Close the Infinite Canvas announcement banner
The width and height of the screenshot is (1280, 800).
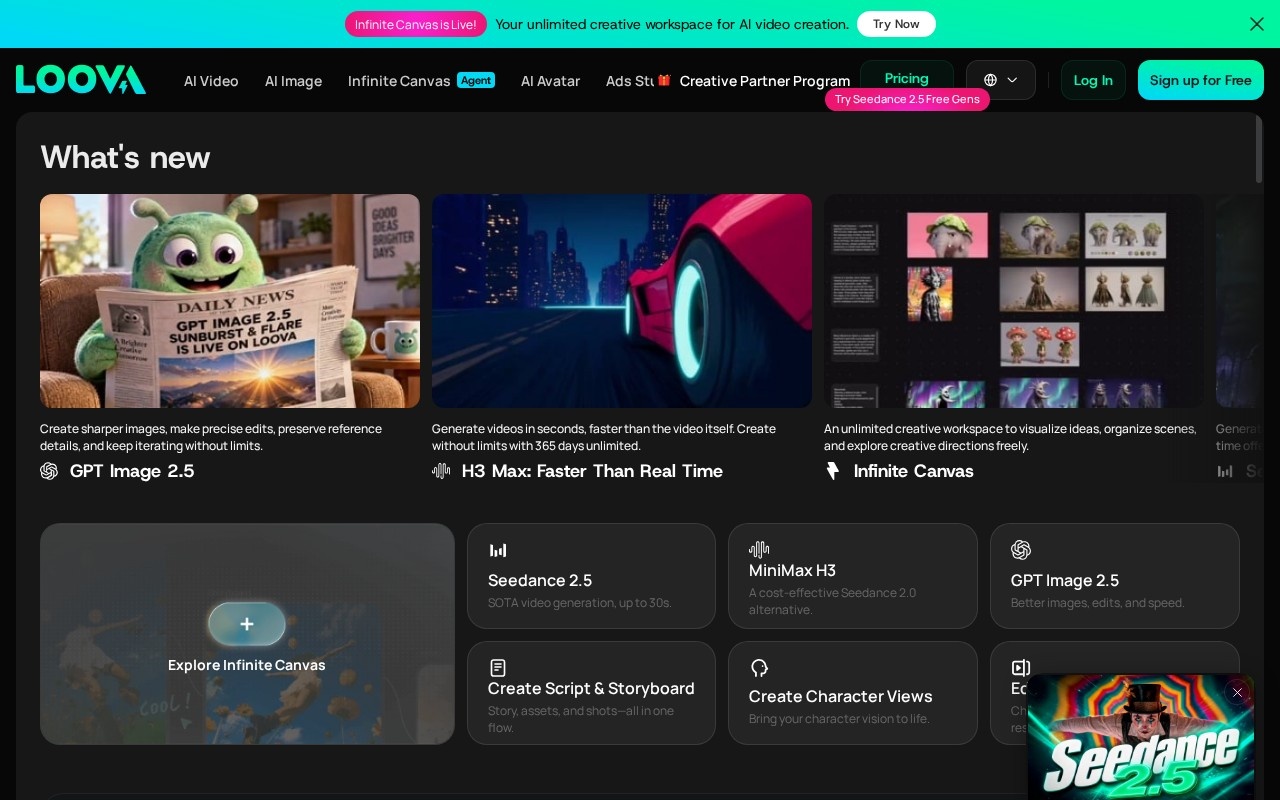click(1257, 24)
